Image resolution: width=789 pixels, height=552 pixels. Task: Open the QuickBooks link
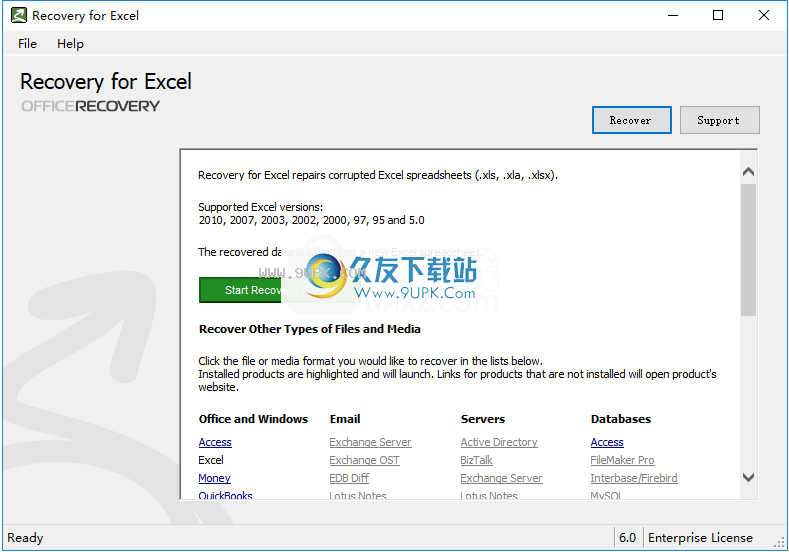[x=225, y=496]
